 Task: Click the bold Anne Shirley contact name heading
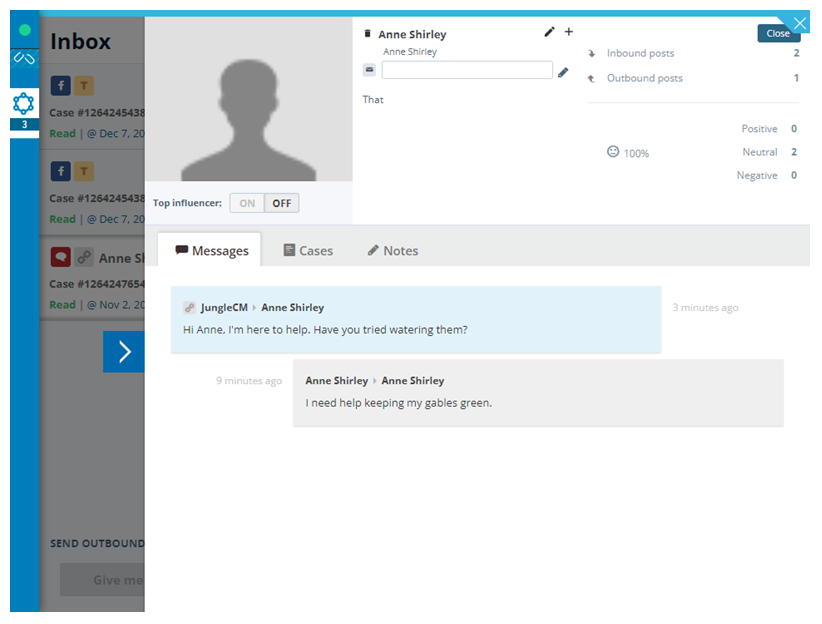coord(412,35)
